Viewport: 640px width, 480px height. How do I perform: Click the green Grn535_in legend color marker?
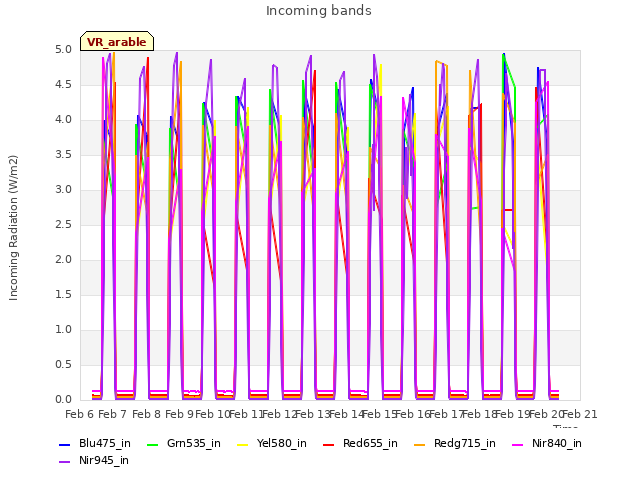(x=152, y=444)
